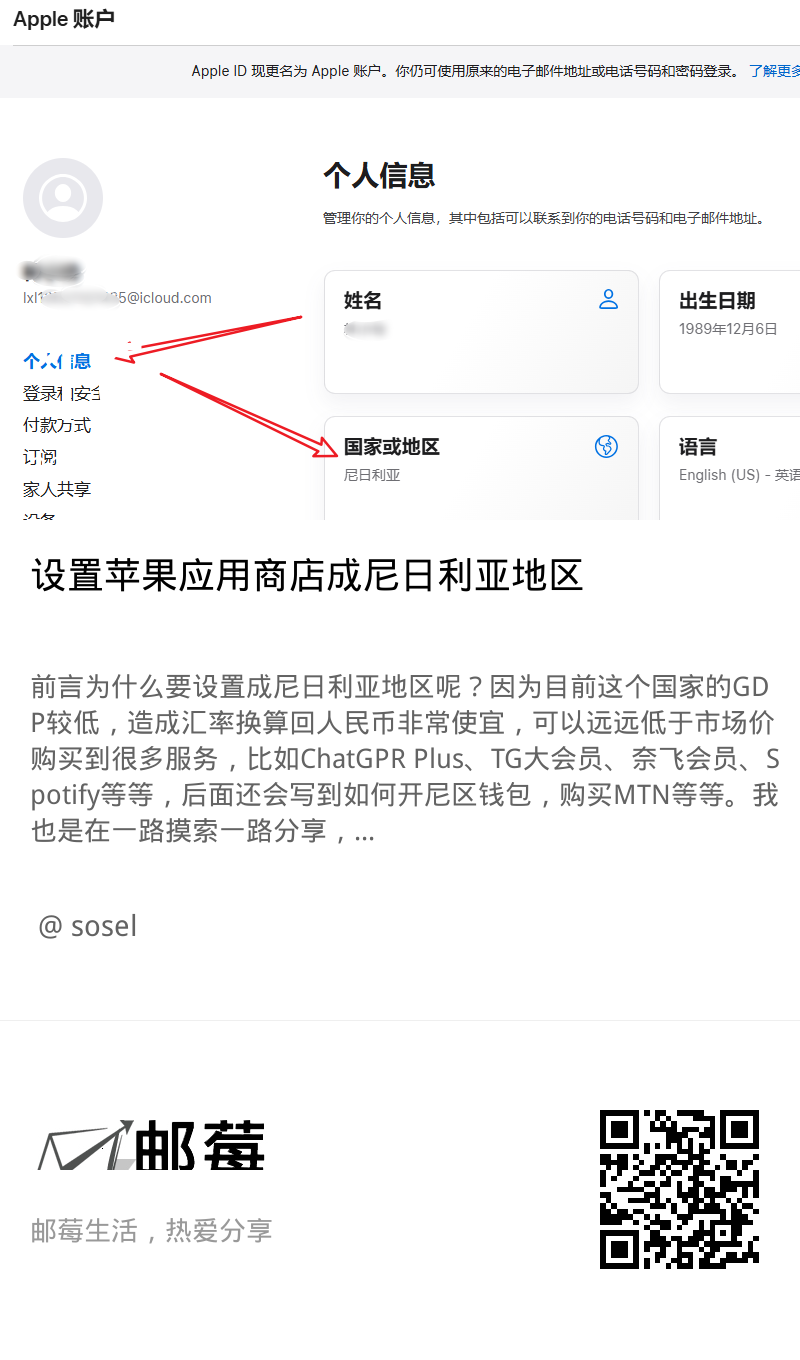Open the 国家或地区 card

coord(481,468)
